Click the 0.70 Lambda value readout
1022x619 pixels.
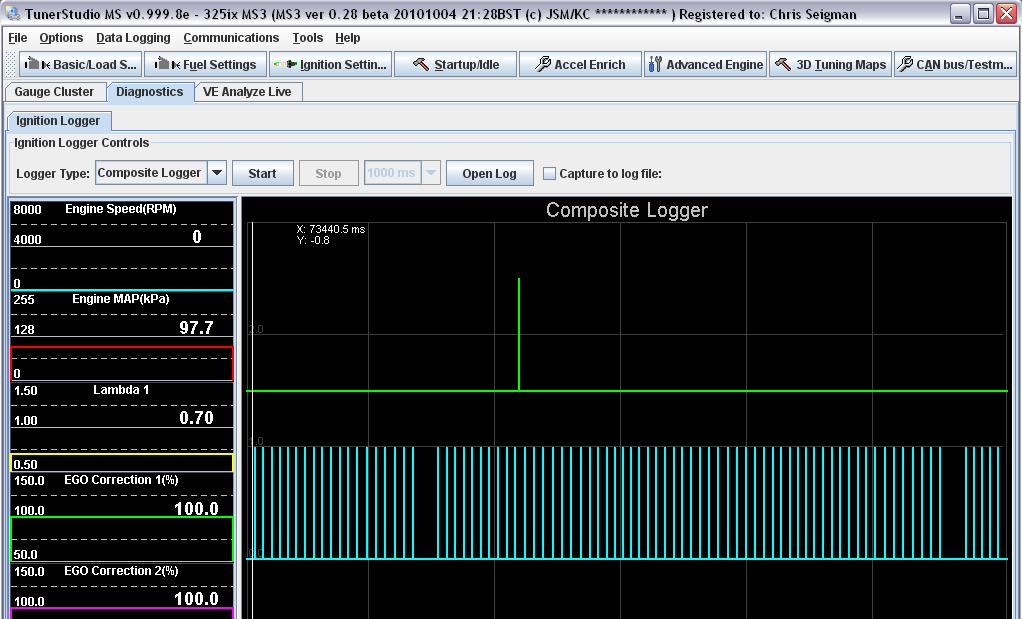pyautogui.click(x=196, y=418)
